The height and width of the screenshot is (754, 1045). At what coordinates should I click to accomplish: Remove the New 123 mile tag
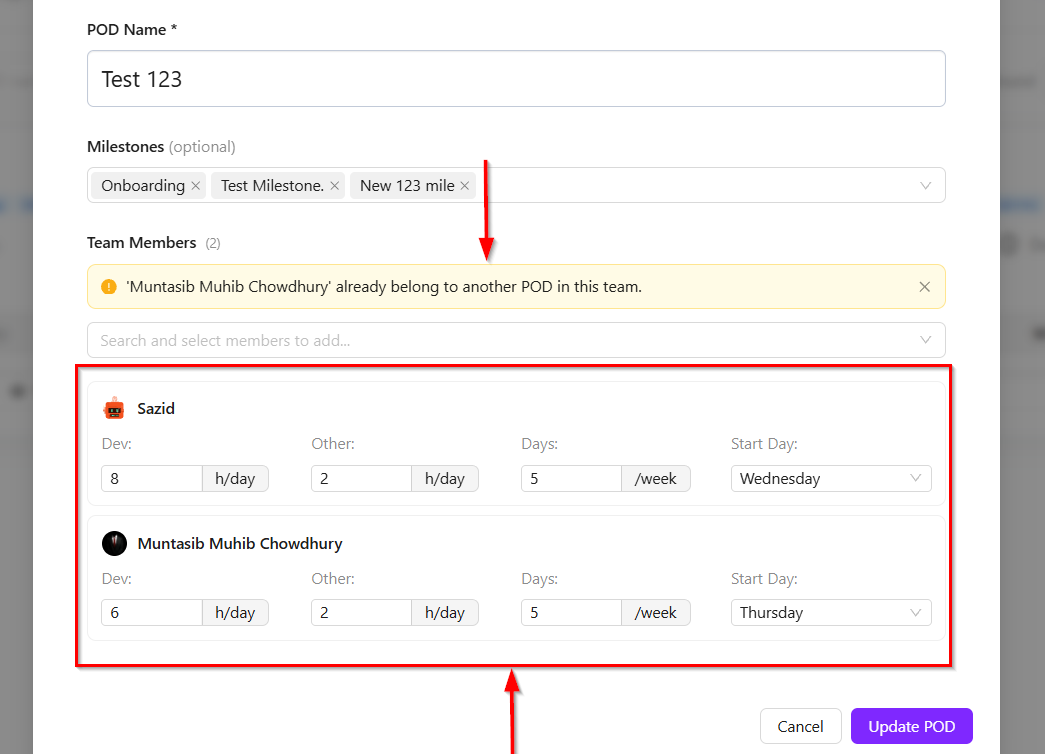click(465, 186)
